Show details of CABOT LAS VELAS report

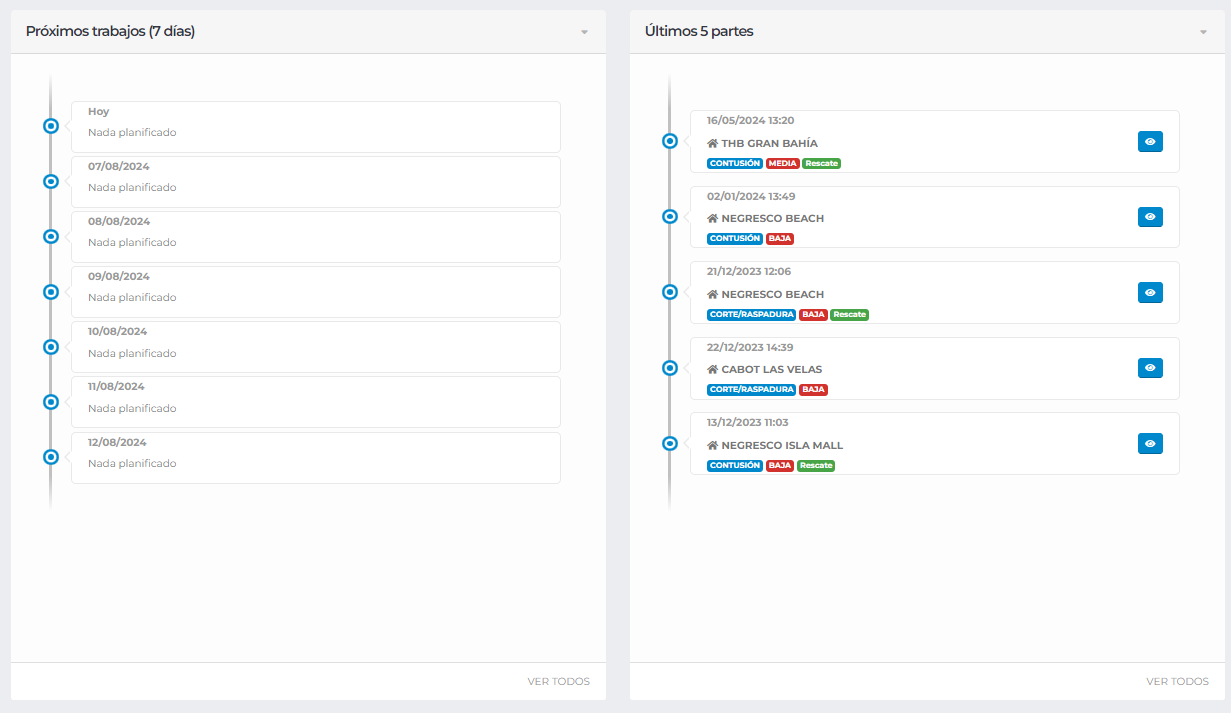(1150, 368)
